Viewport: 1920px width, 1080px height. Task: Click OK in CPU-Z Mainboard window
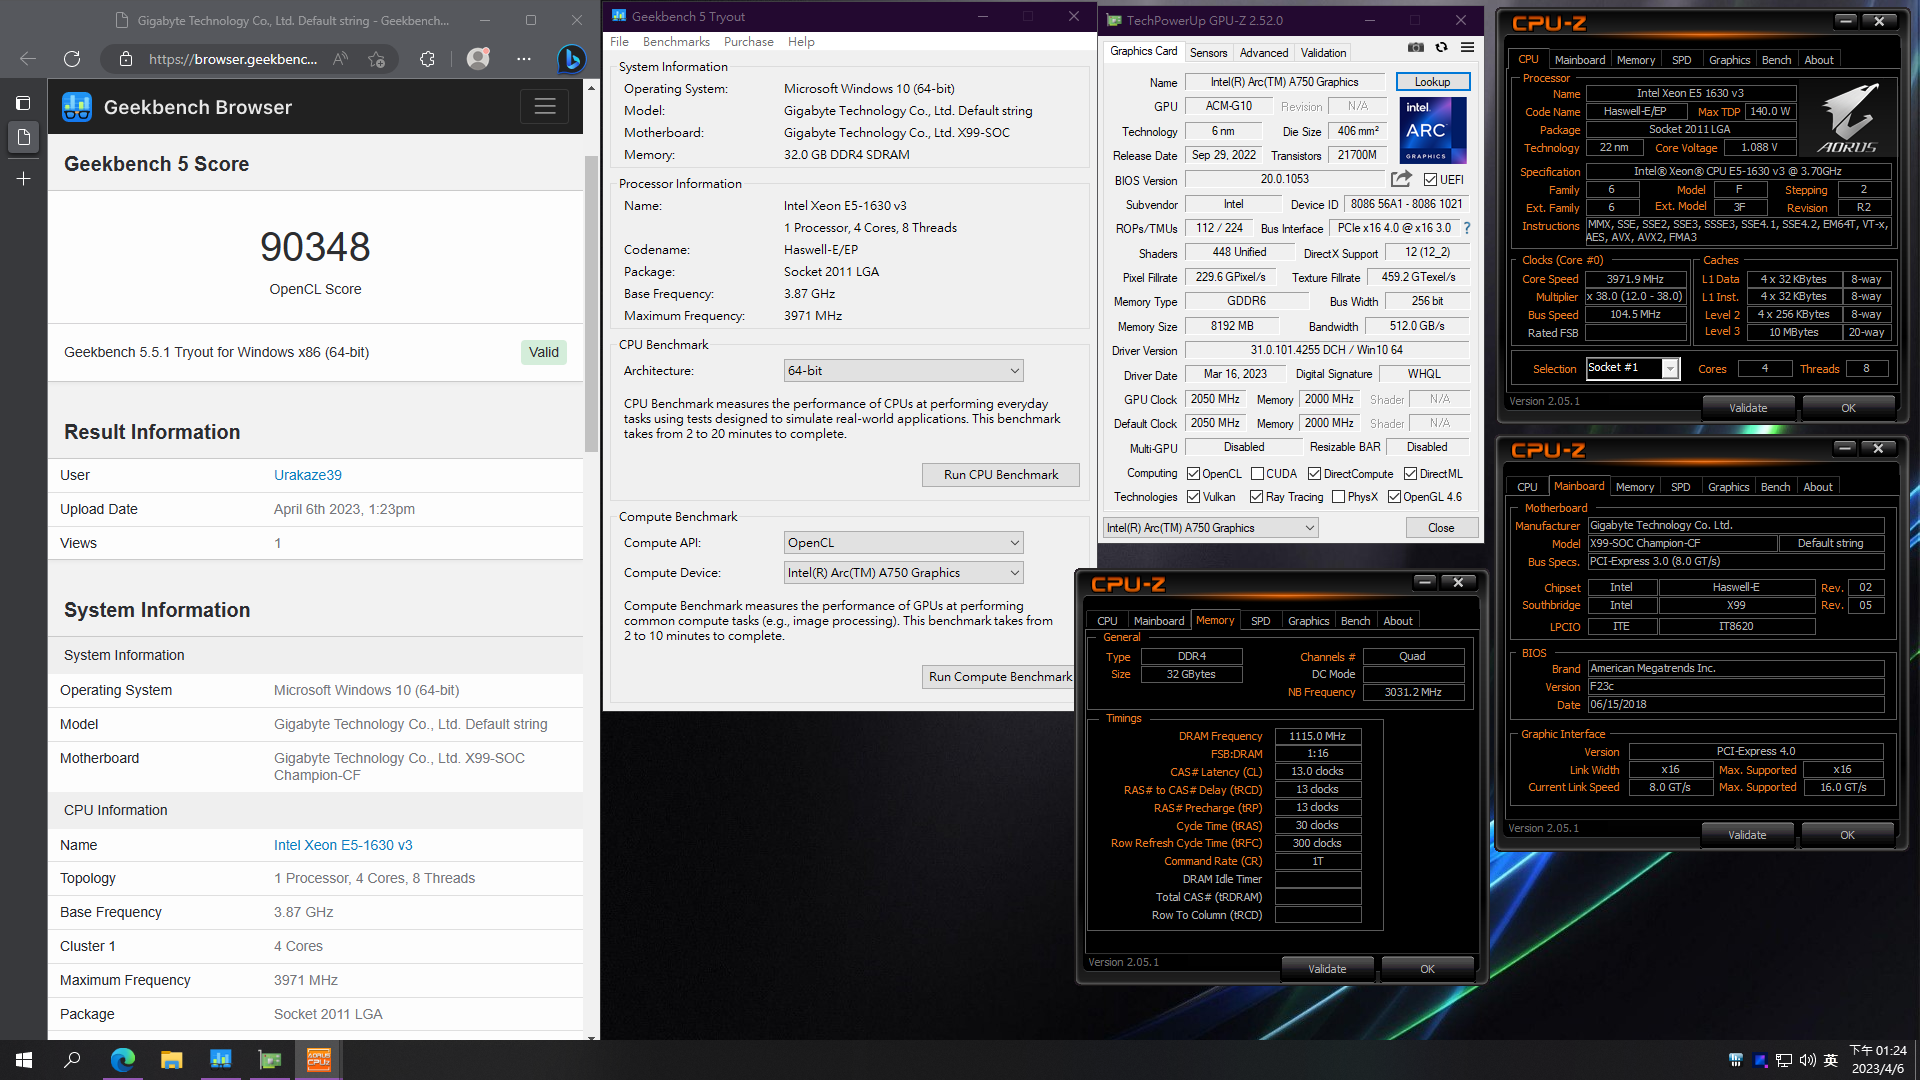[x=1847, y=835]
